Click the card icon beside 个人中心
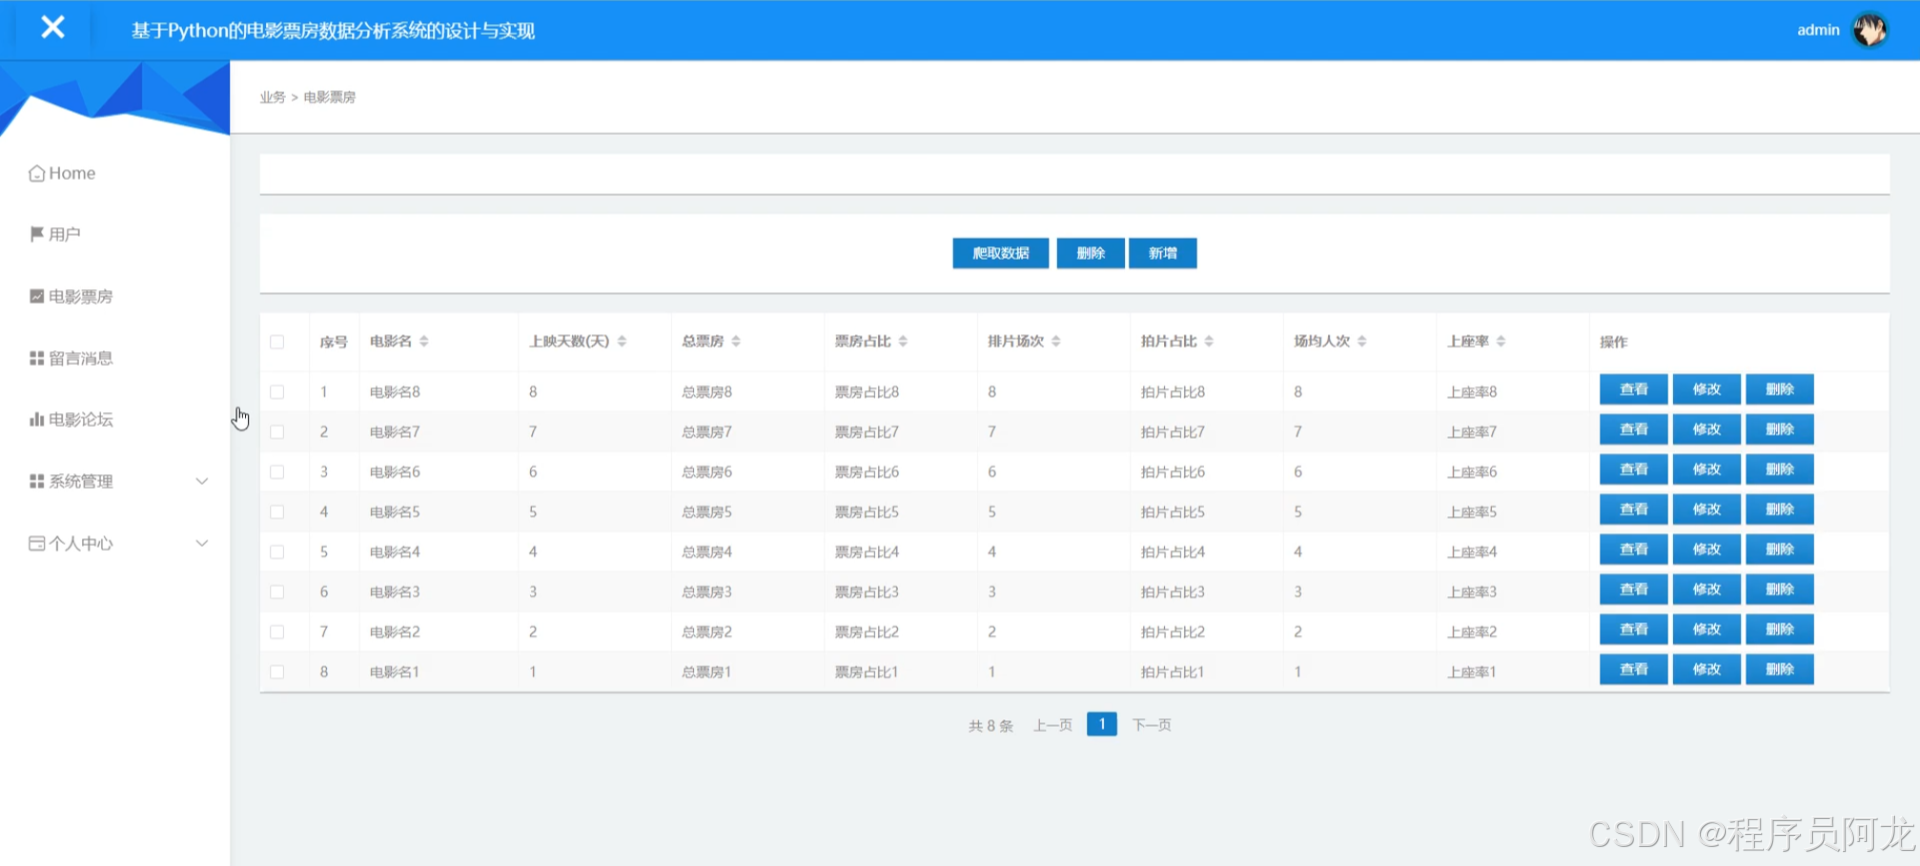Screen dimensions: 1920x866 [37, 543]
